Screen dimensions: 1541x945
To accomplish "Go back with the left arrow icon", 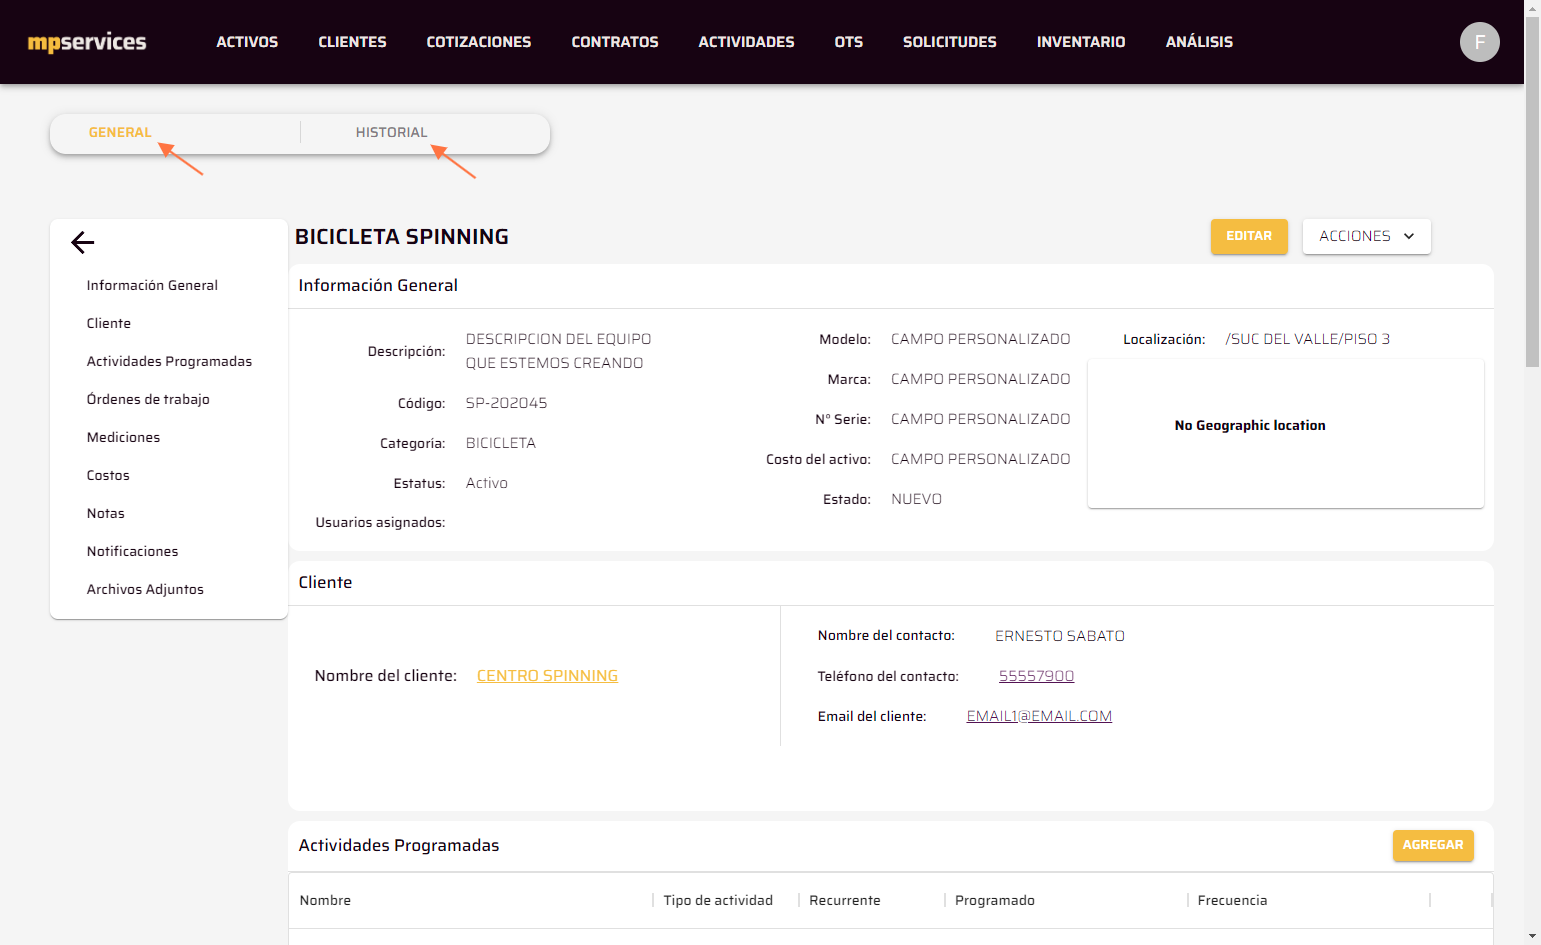I will click(x=83, y=242).
